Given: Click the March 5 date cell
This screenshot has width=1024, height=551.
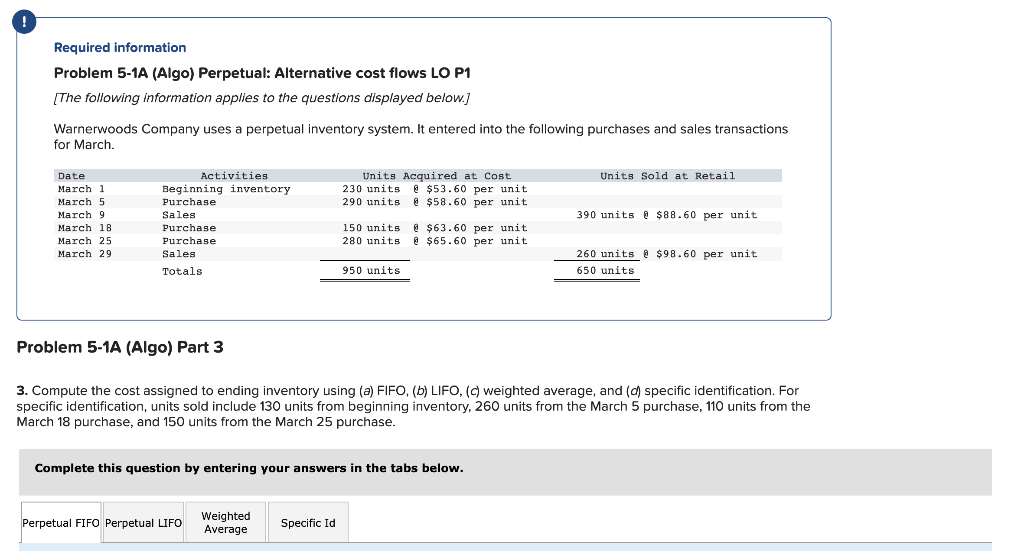Looking at the screenshot, I should 81,202.
